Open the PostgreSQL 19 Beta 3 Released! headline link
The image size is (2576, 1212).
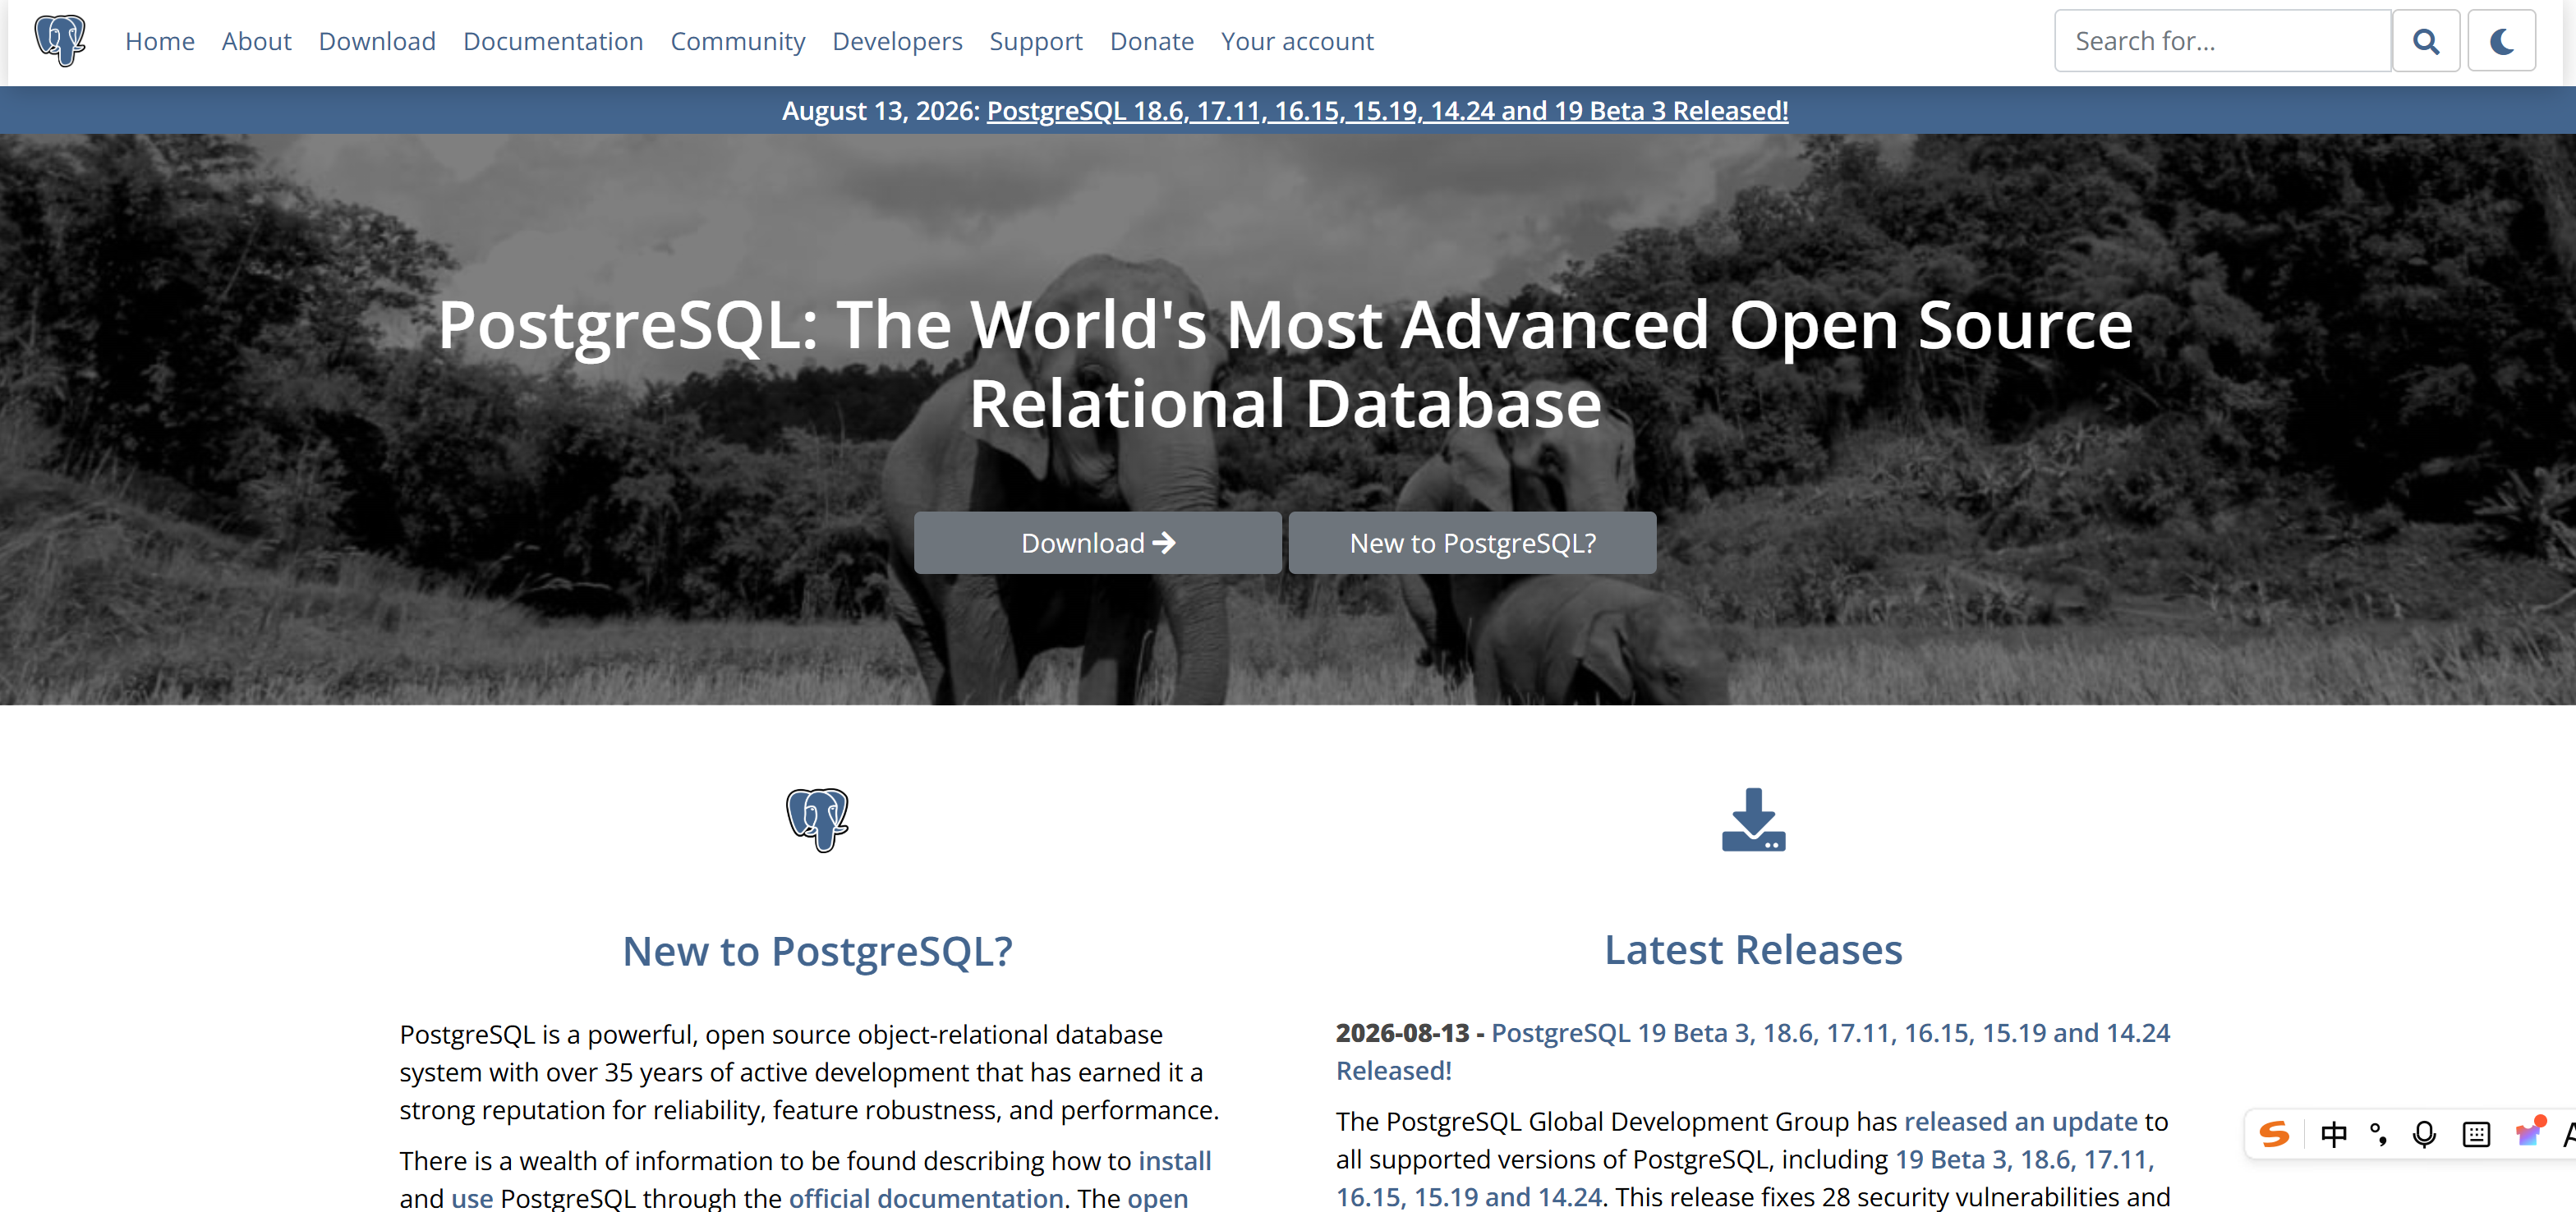pos(1753,1051)
